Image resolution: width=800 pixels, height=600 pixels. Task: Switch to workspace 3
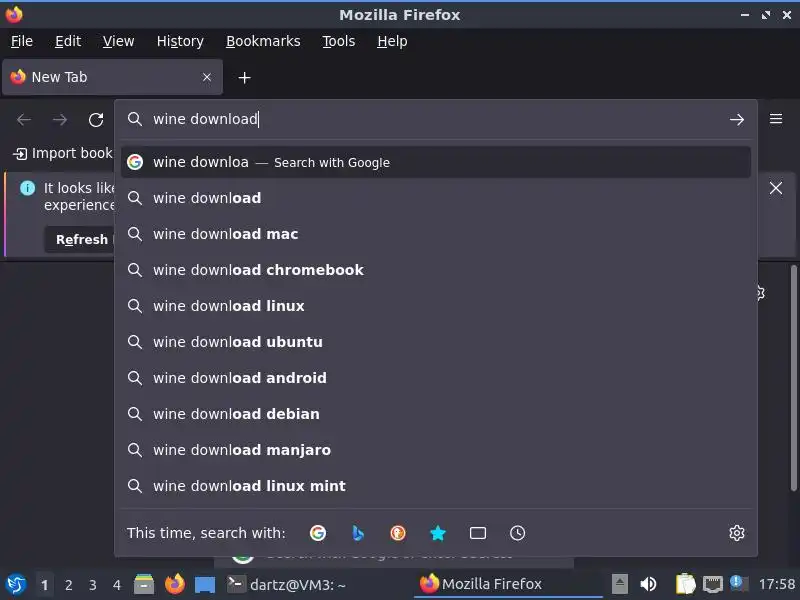pos(92,585)
